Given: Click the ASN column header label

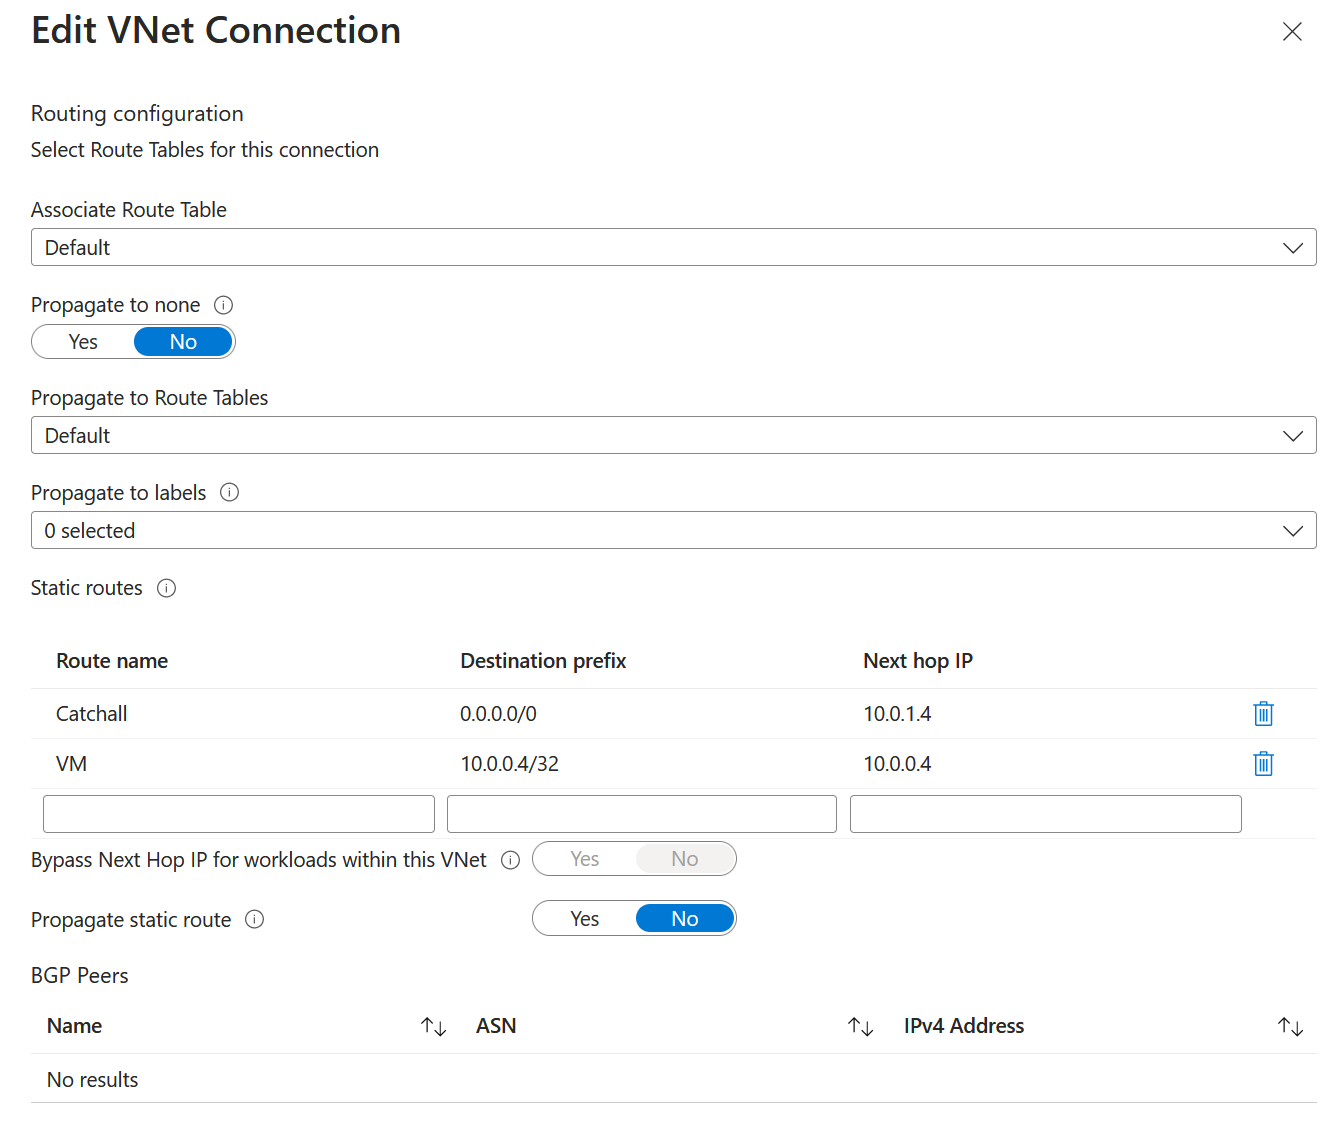Looking at the screenshot, I should coord(496,1026).
